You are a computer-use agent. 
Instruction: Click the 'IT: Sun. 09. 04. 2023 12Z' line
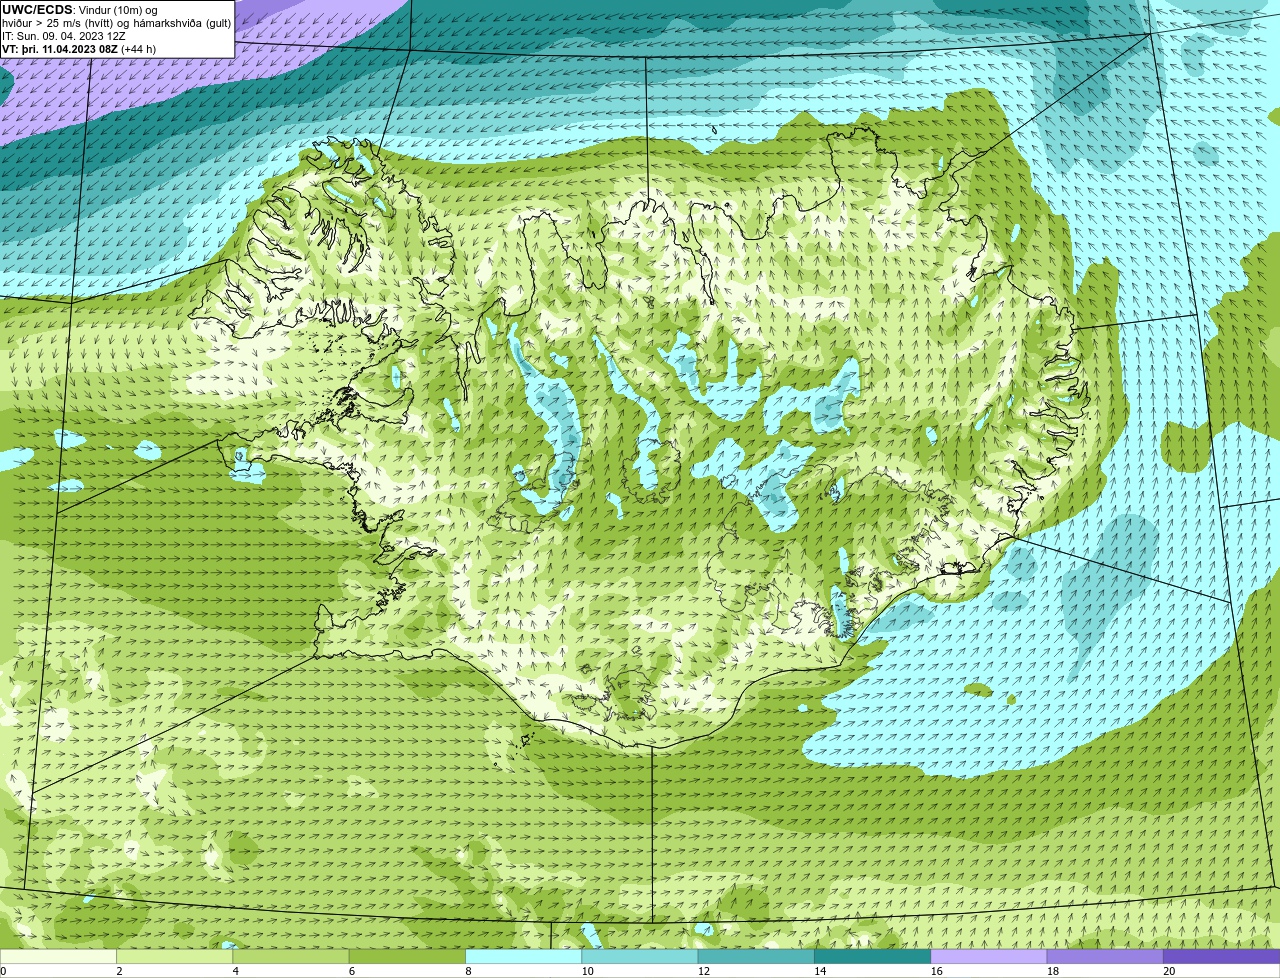[63, 36]
